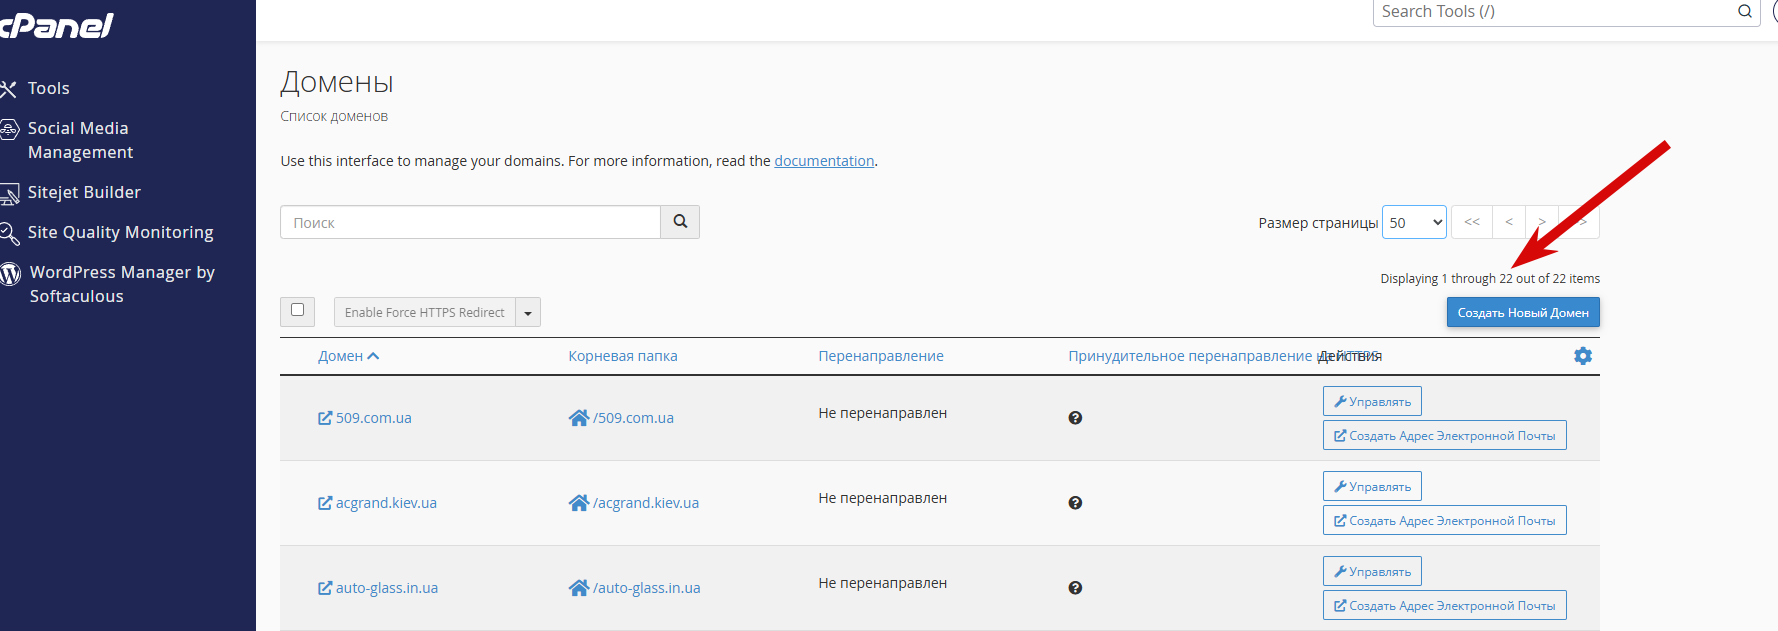
Task: Go to previous page with < button
Action: coord(1509,222)
